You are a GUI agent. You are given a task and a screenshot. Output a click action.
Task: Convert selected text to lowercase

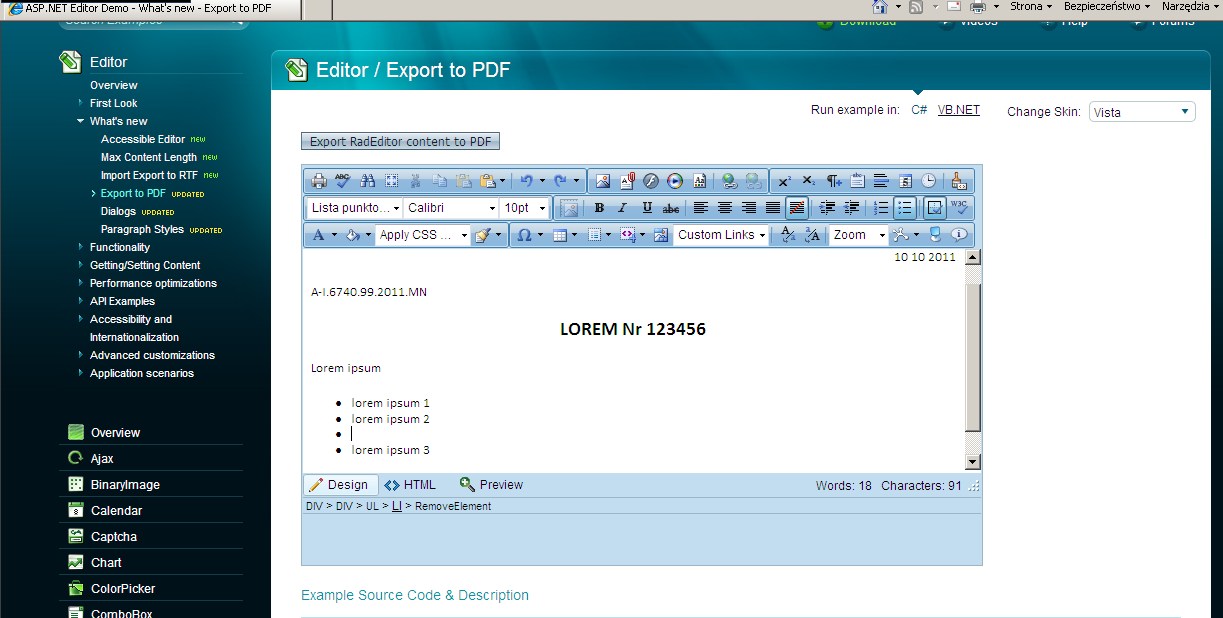coord(788,235)
